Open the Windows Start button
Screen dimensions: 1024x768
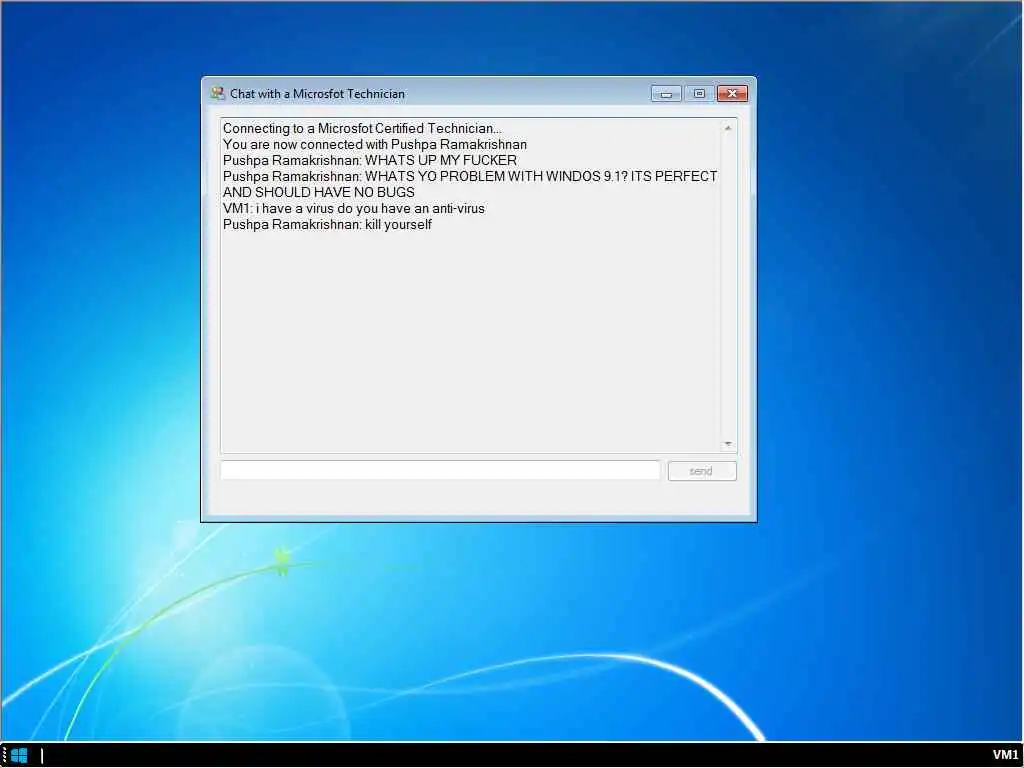20,756
